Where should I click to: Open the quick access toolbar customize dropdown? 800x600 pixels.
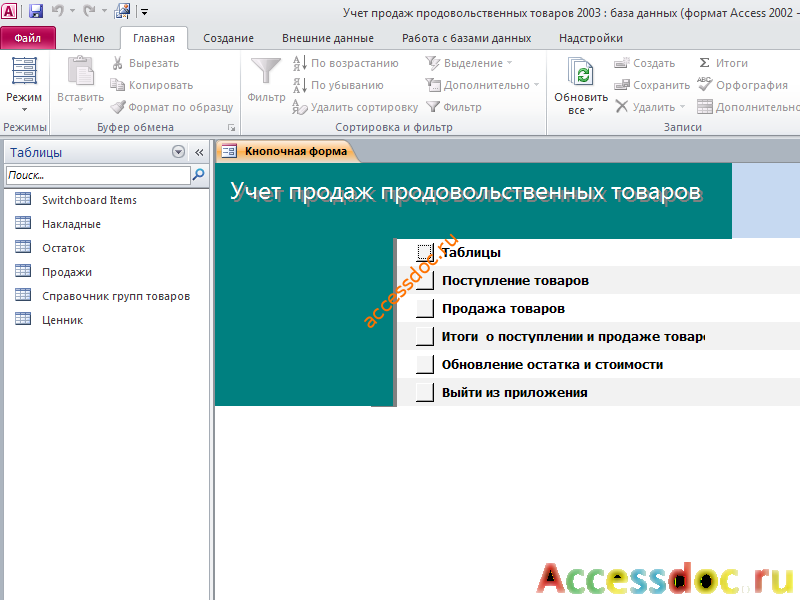(144, 12)
